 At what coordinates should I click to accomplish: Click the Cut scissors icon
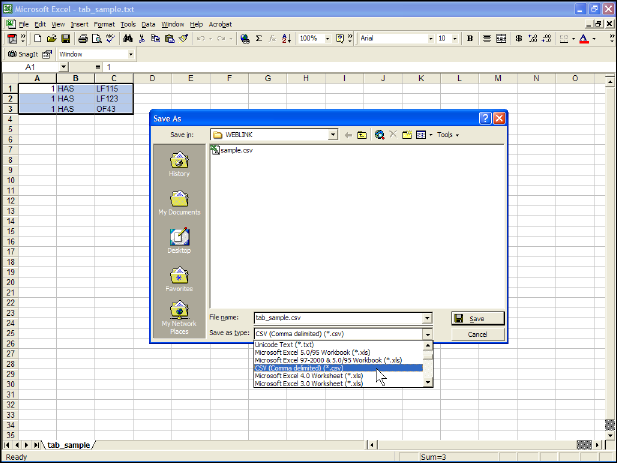click(x=142, y=39)
